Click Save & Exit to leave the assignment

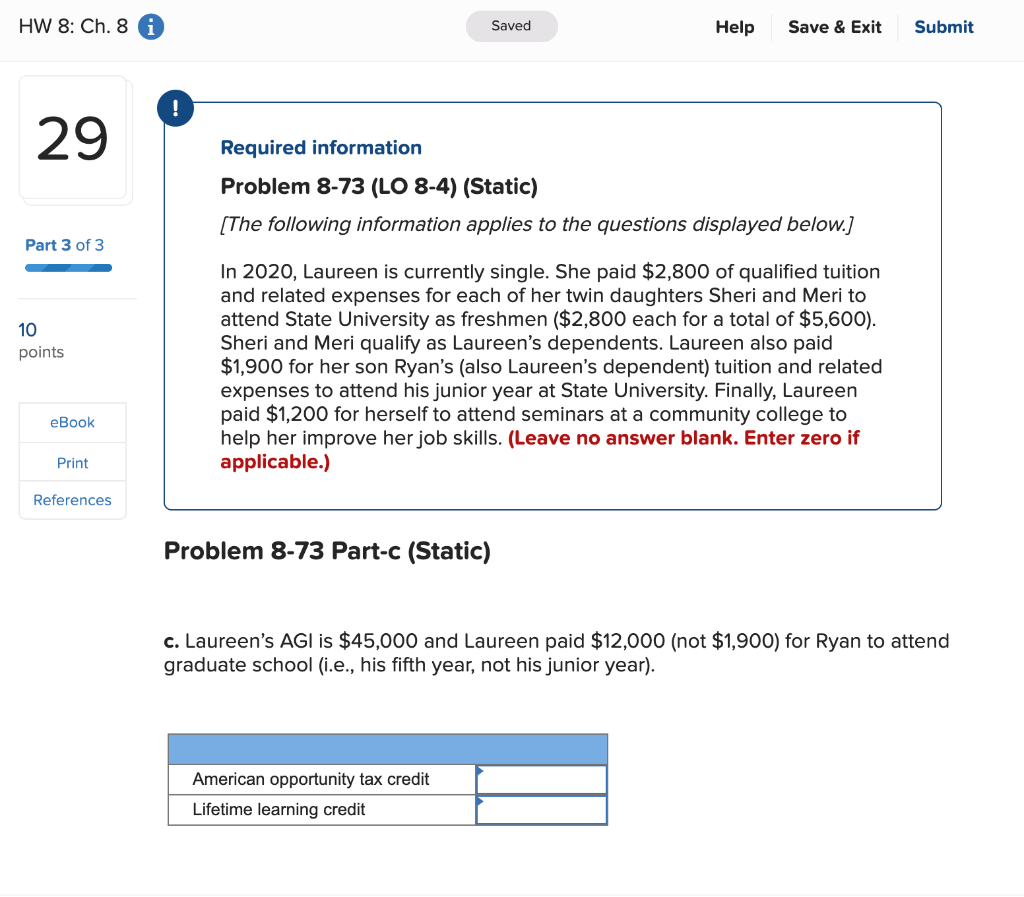pos(835,27)
